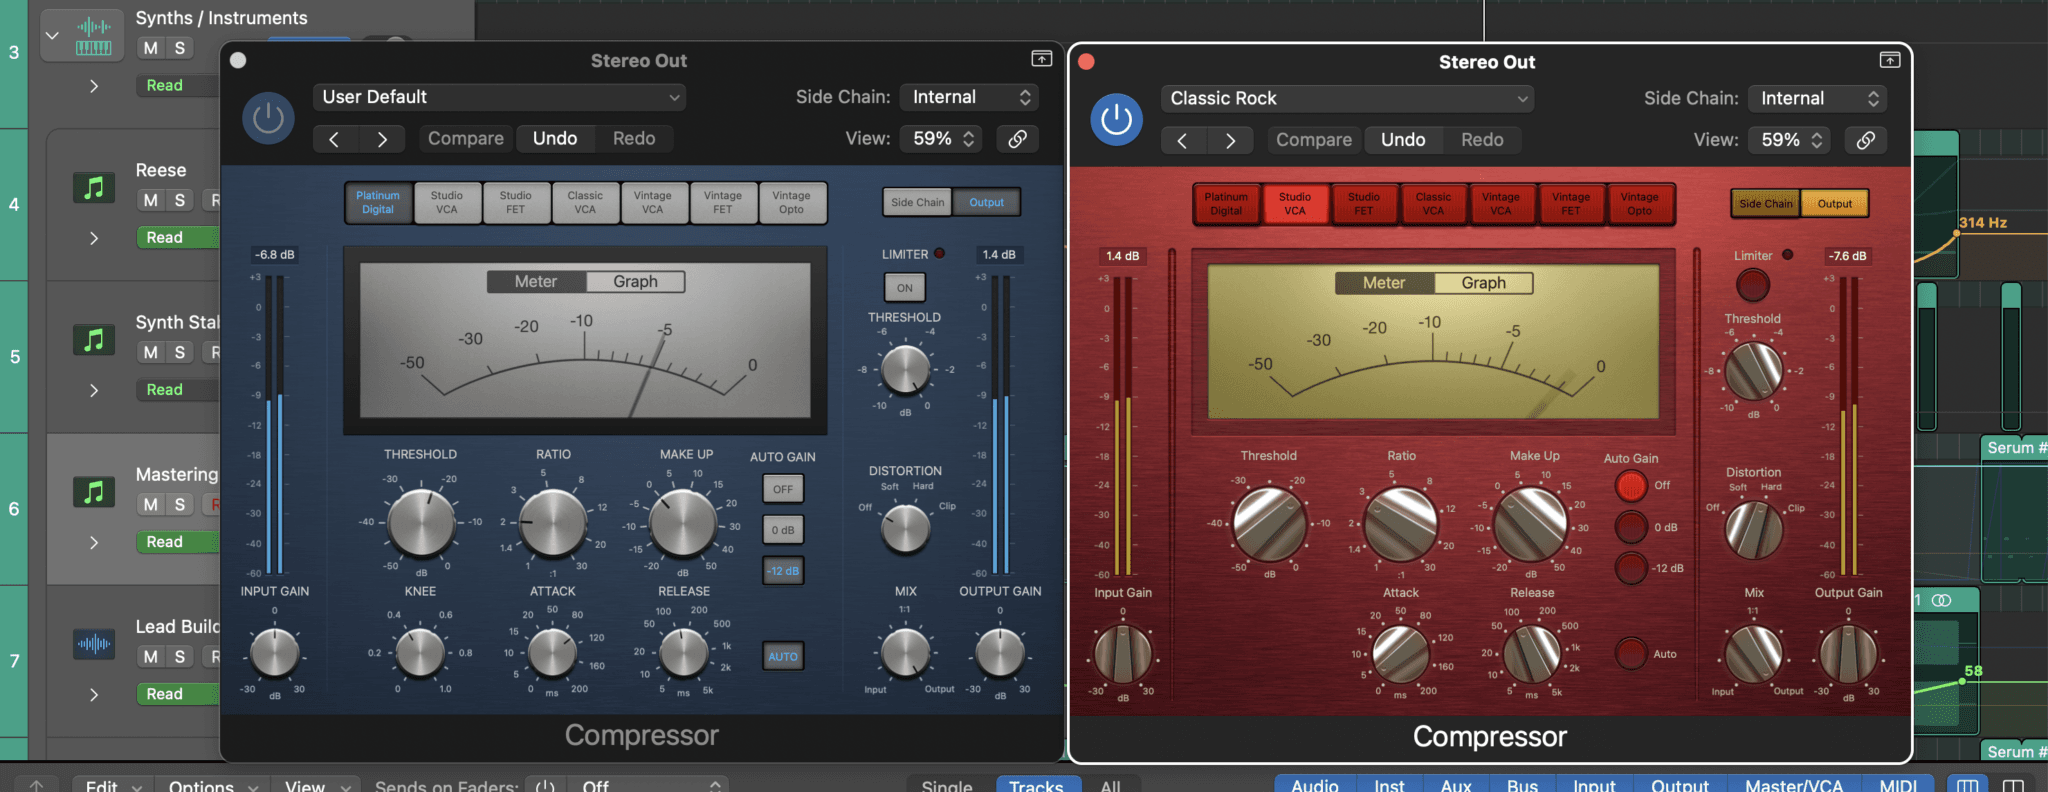This screenshot has width=2048, height=792.
Task: Go to previous preset in left compressor
Action: 334,139
